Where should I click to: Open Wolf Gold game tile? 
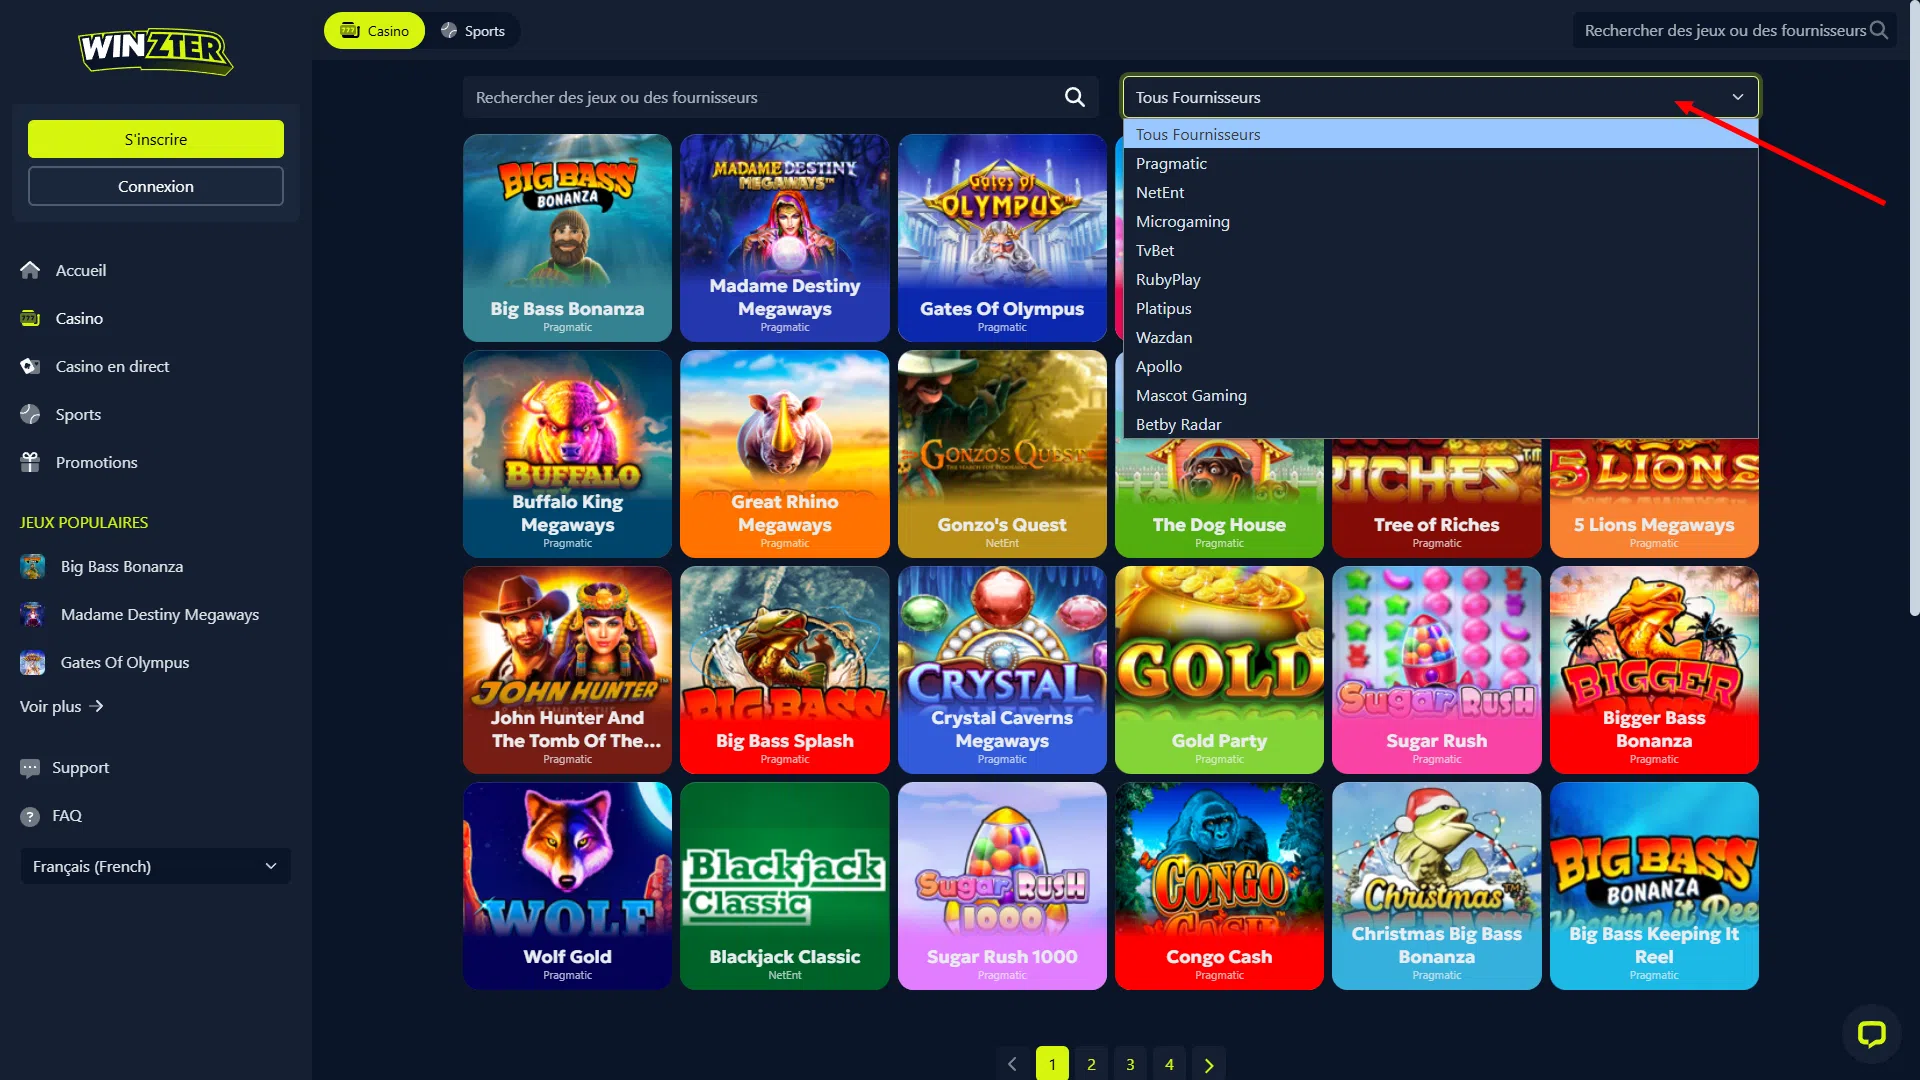point(567,886)
